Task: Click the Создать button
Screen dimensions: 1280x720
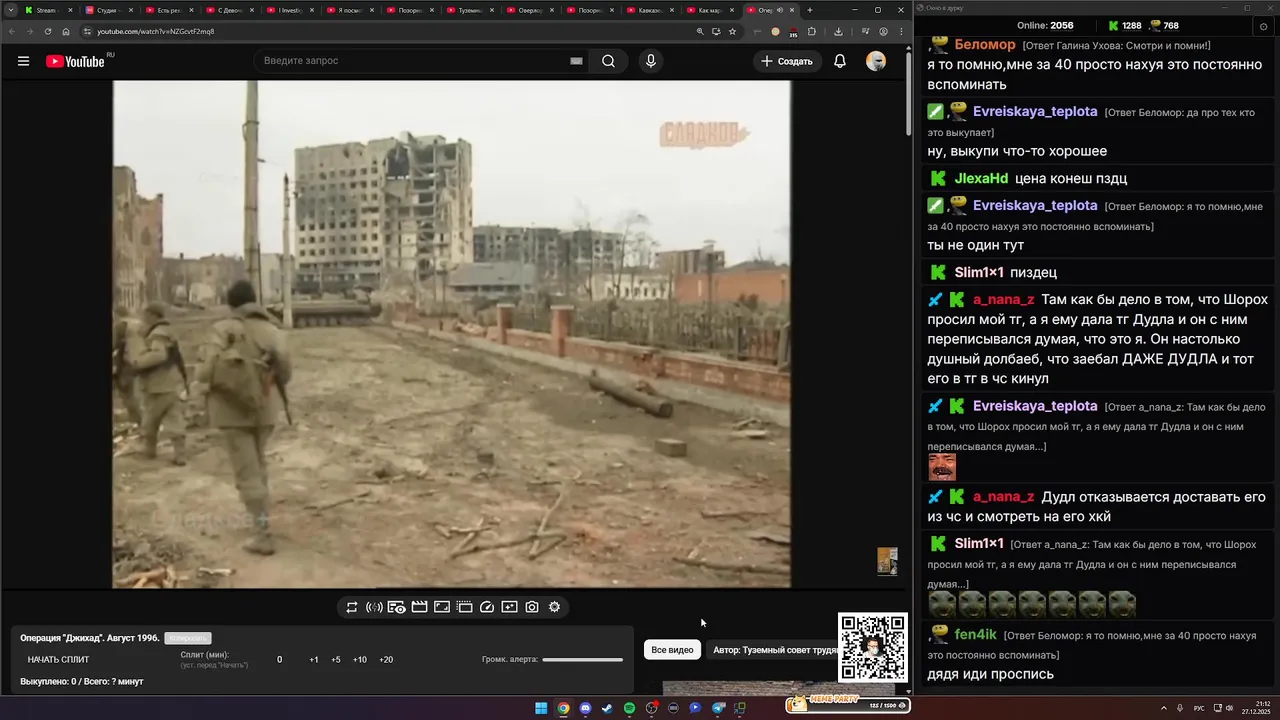Action: point(787,61)
